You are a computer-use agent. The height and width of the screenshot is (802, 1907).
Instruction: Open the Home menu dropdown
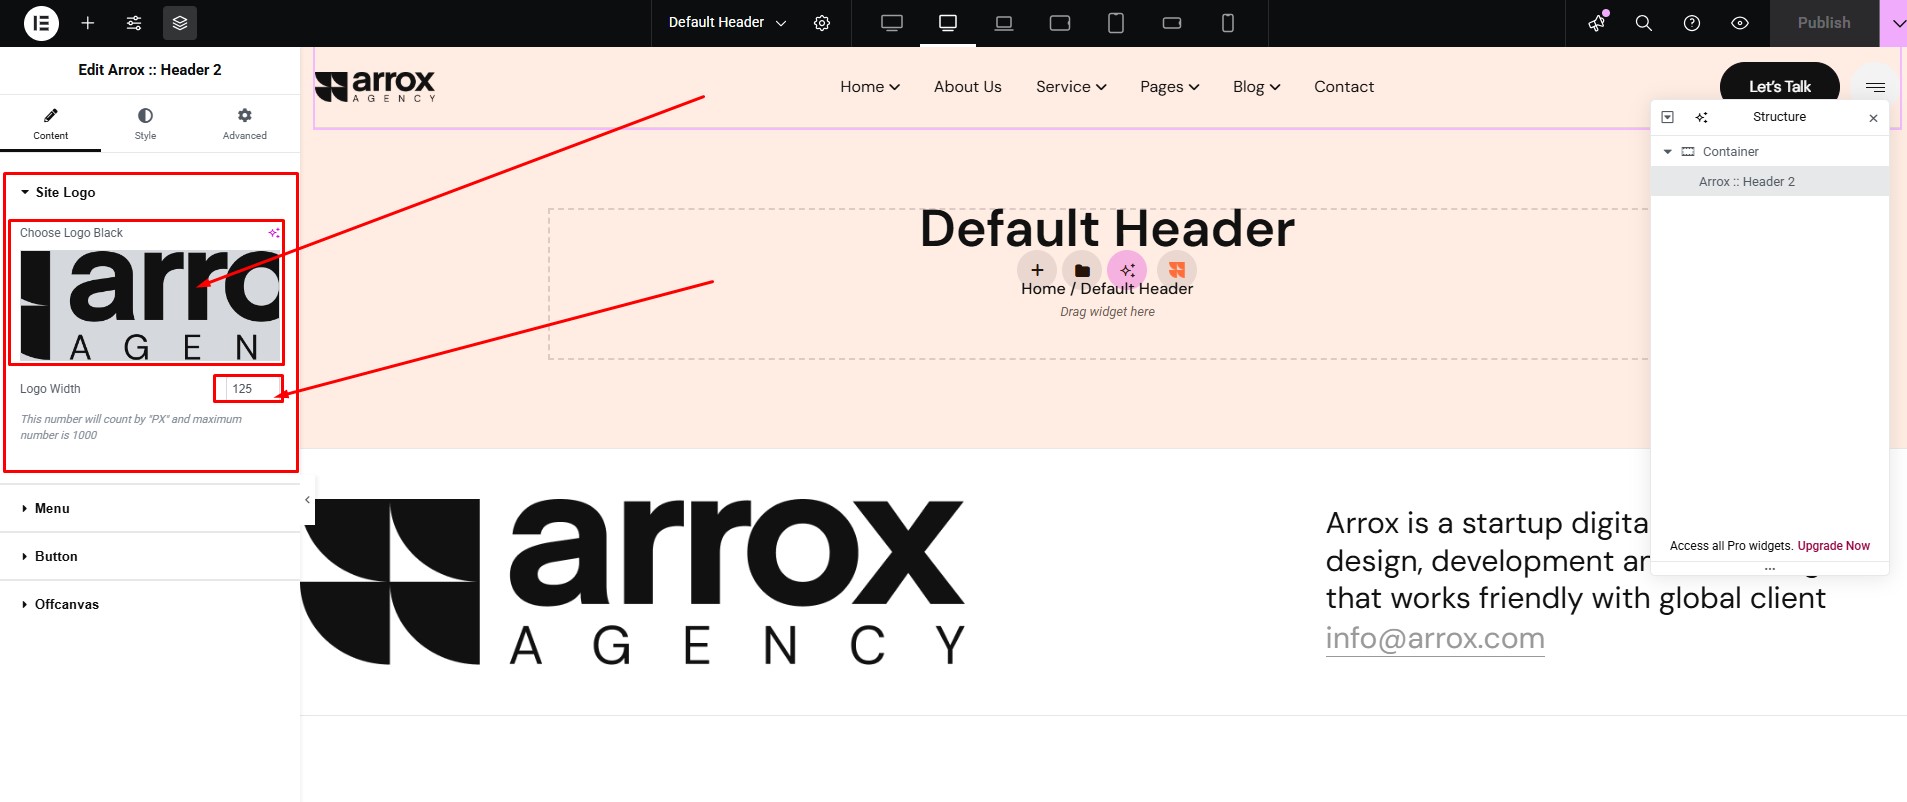tap(870, 87)
